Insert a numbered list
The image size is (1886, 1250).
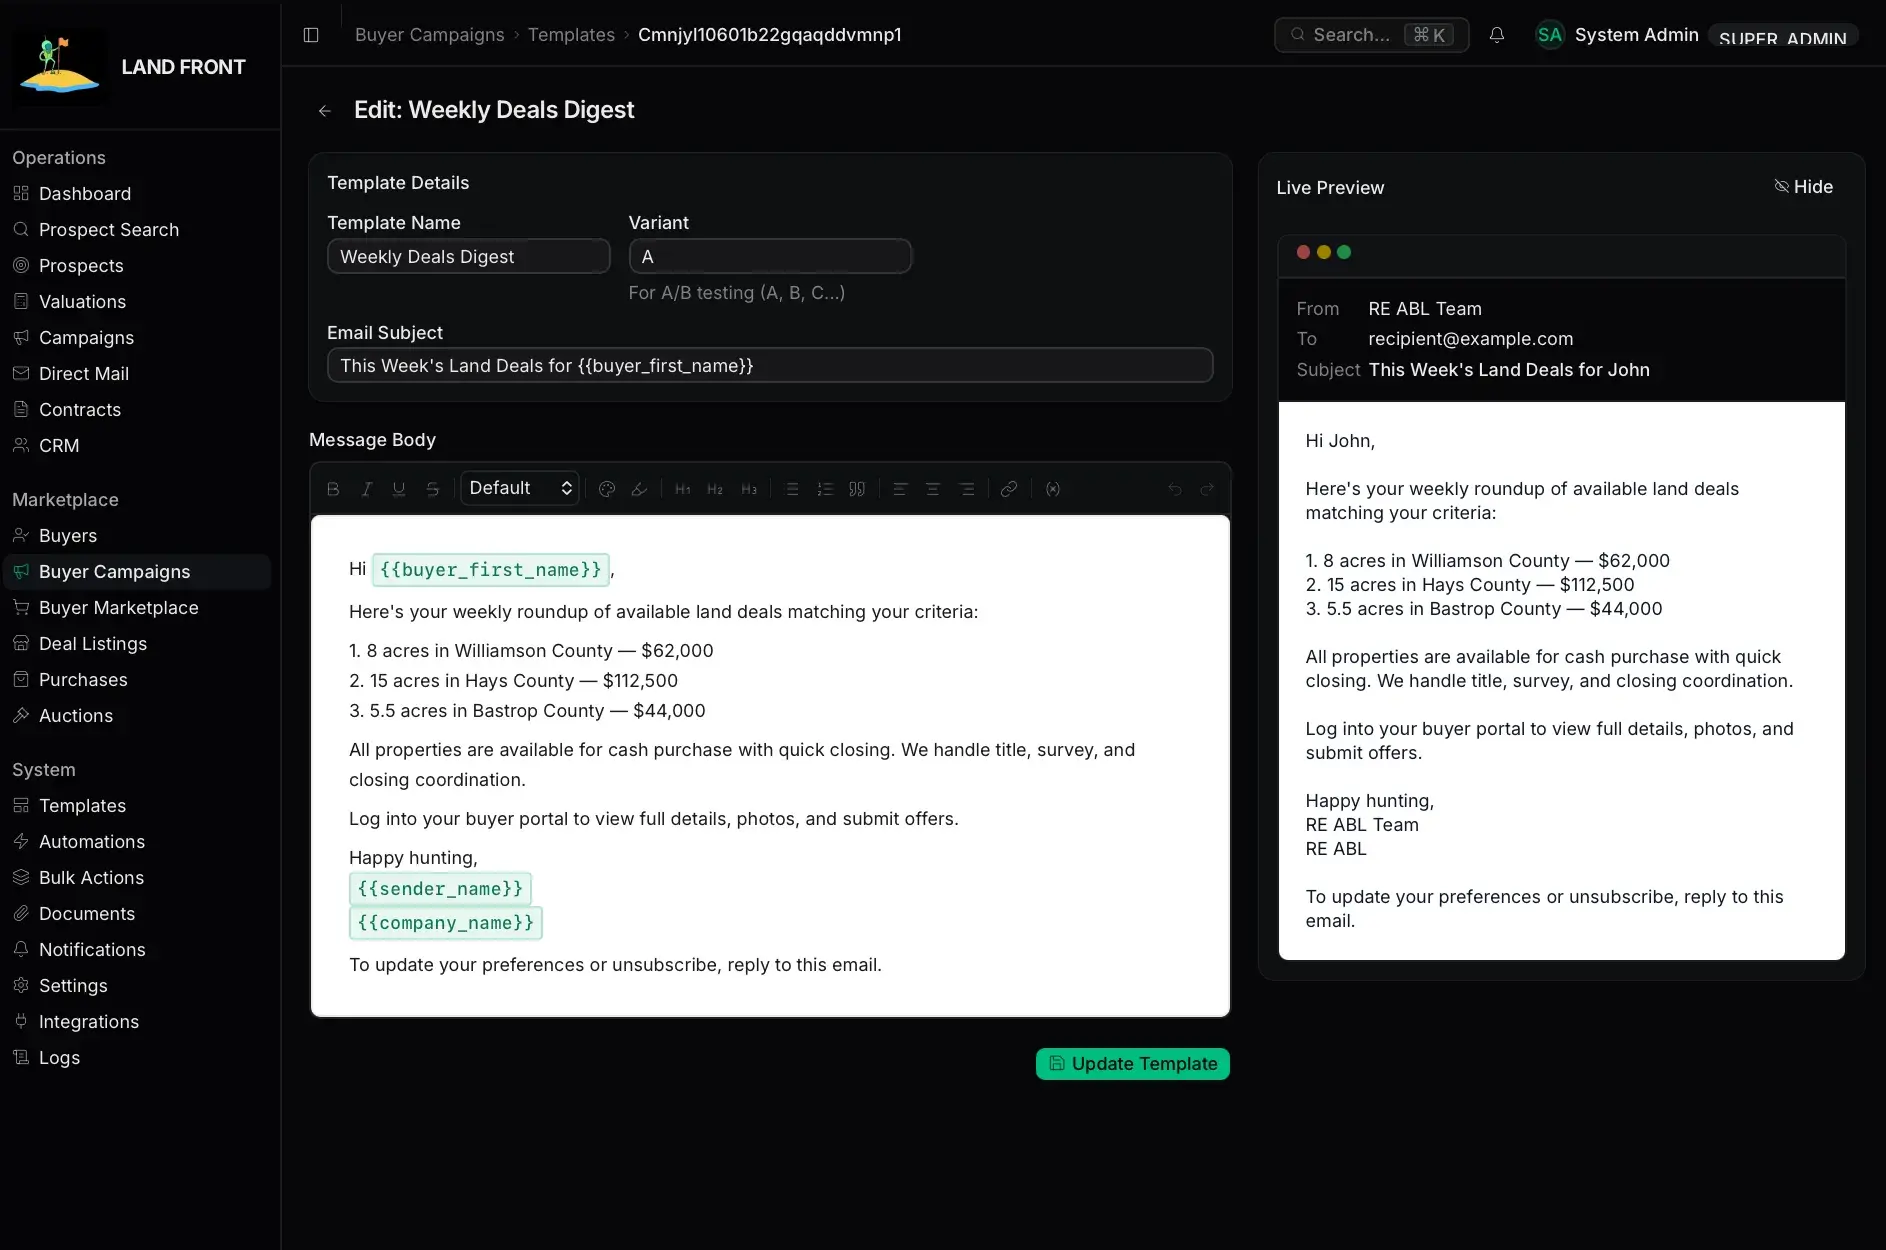tap(824, 489)
